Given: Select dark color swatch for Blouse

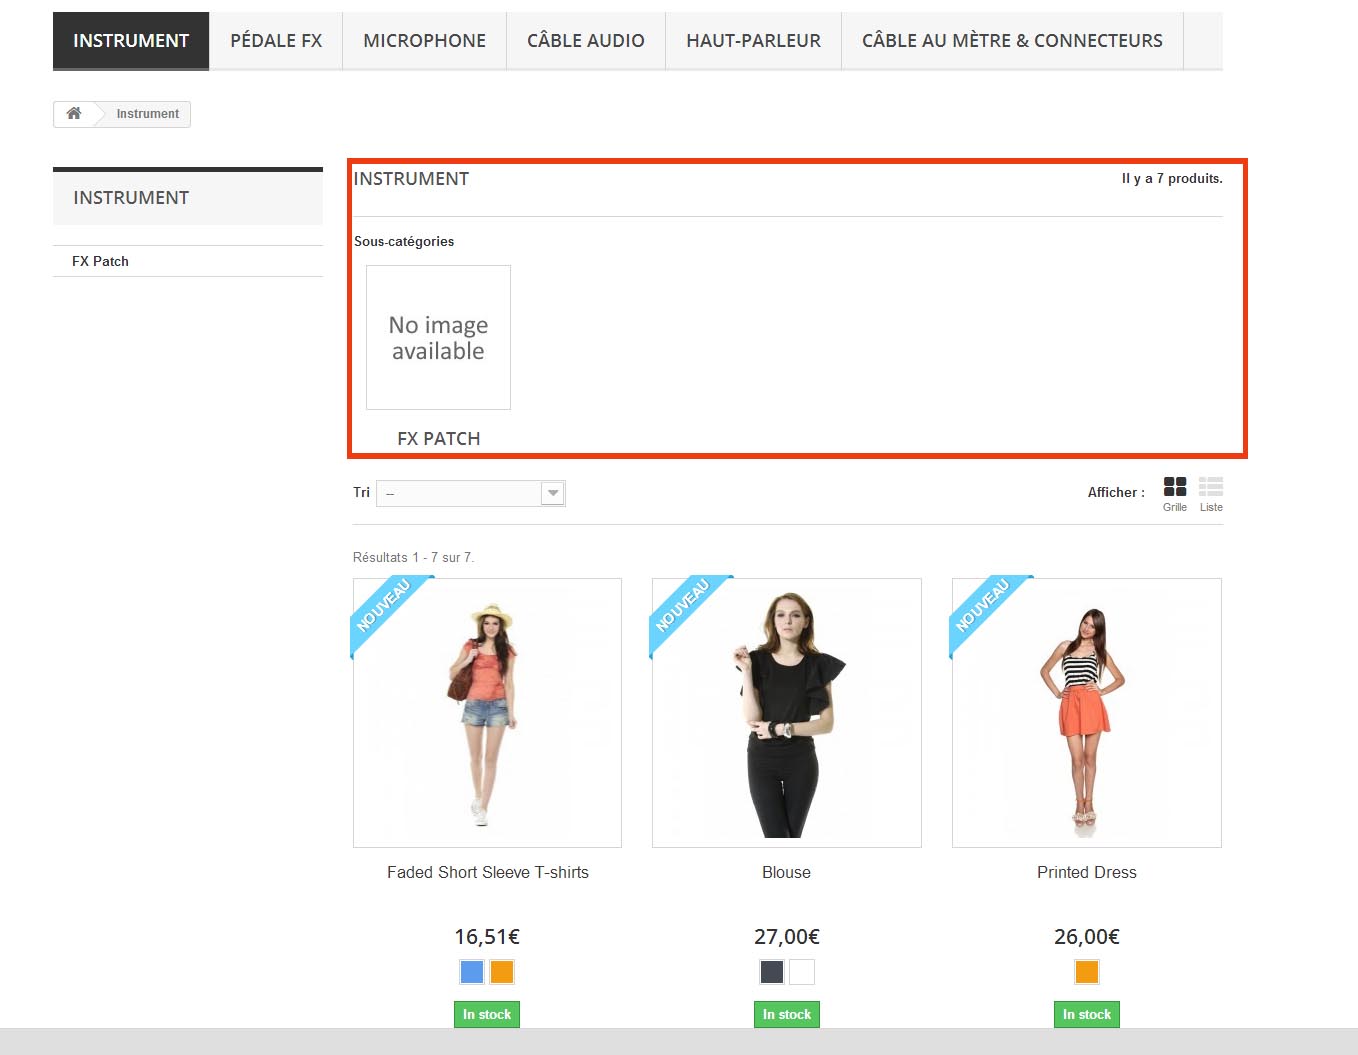Looking at the screenshot, I should (772, 971).
